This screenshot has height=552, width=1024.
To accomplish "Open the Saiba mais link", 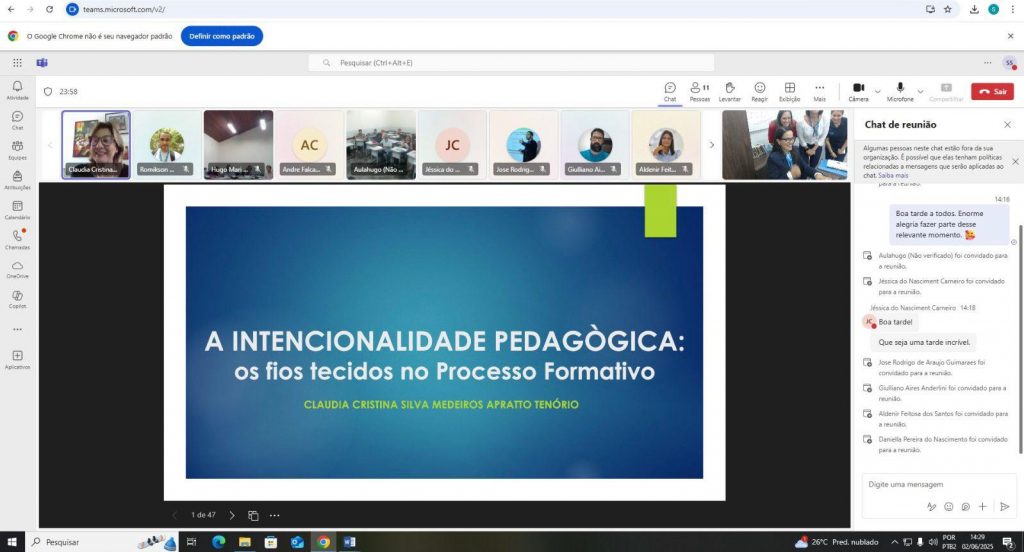I will click(893, 175).
